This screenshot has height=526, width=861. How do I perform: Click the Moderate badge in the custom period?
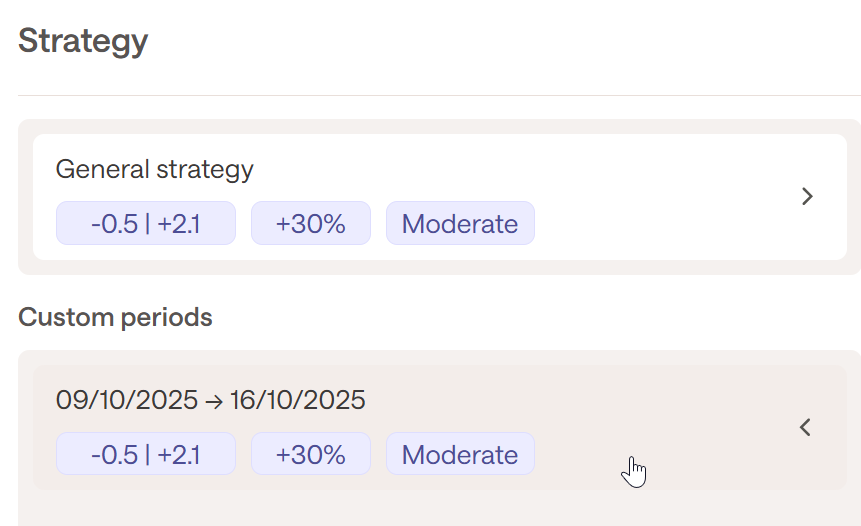tap(460, 455)
